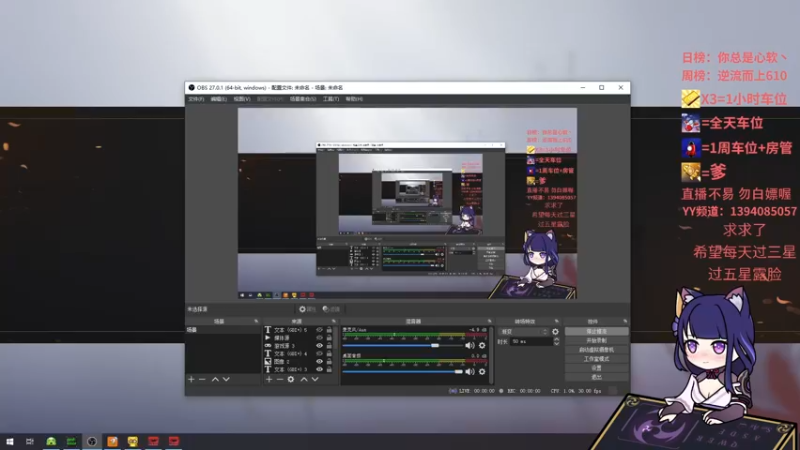The width and height of the screenshot is (800, 450).
Task: Click the Exit button in controls
Action: pyautogui.click(x=596, y=377)
